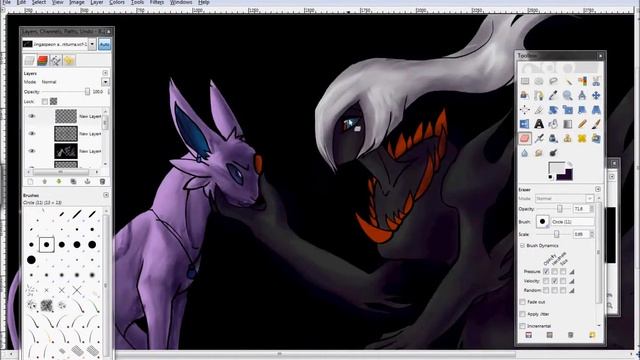The width and height of the screenshot is (640, 360).
Task: Select the Flip tool
Action: [x=525, y=124]
